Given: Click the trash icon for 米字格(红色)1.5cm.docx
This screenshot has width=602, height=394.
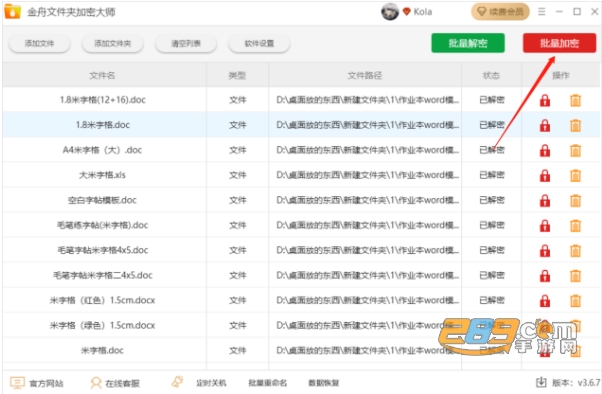Looking at the screenshot, I should click(575, 301).
